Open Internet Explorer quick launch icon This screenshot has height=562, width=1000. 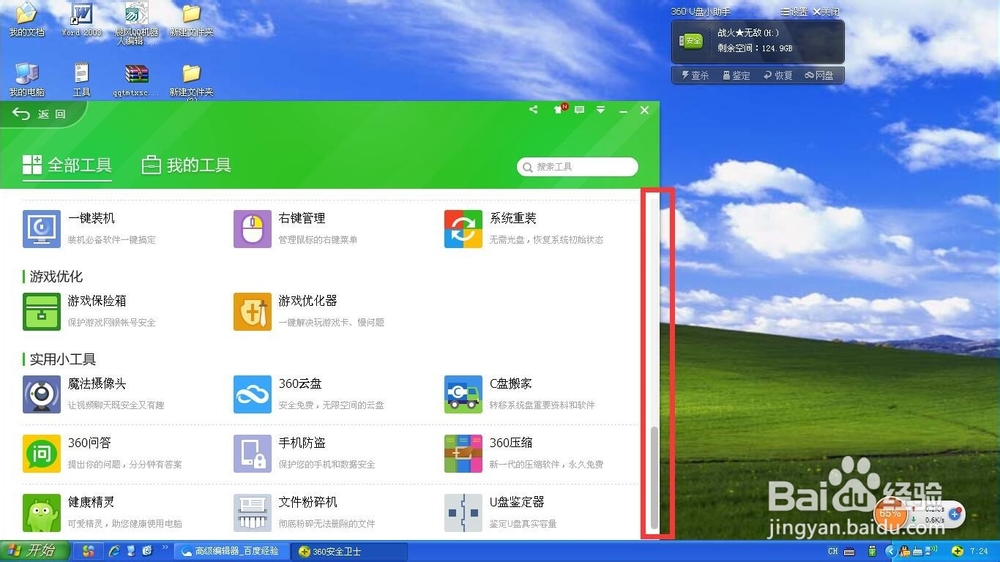click(115, 551)
